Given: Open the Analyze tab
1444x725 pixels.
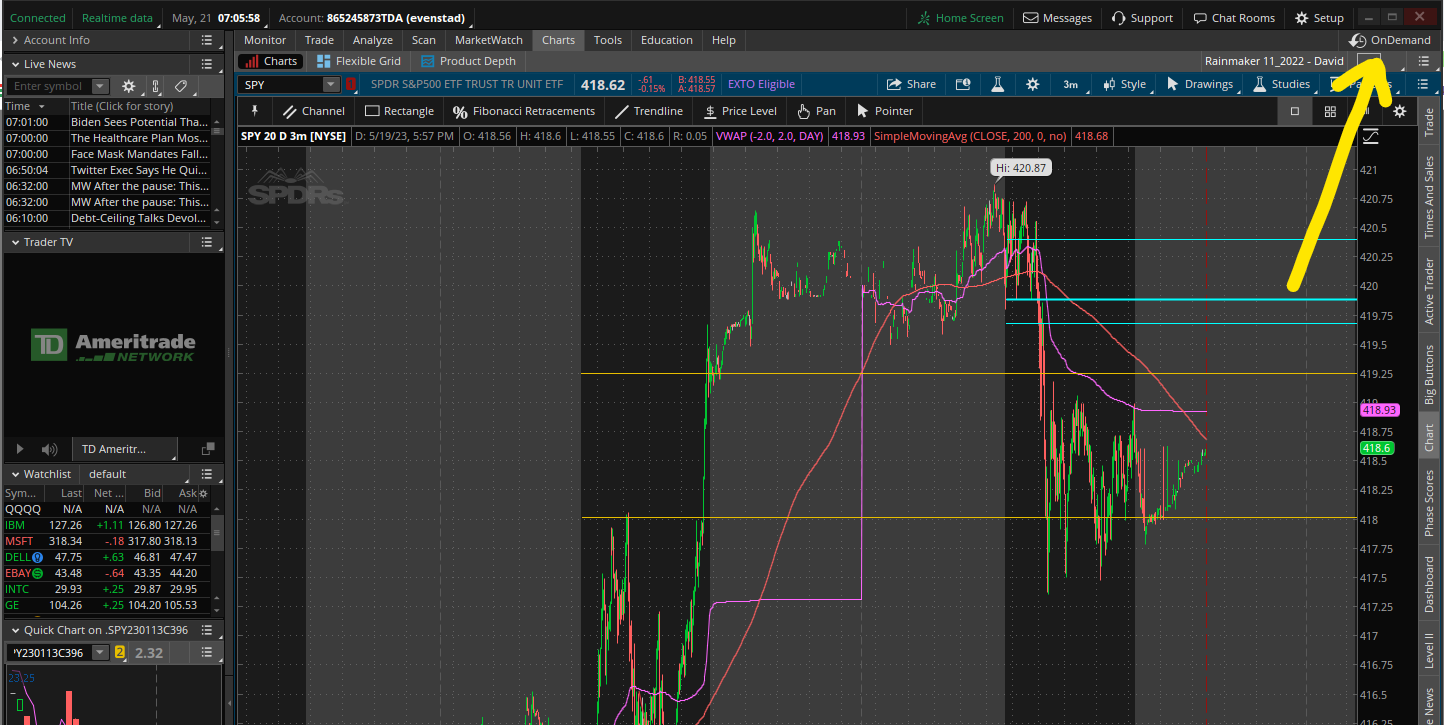Looking at the screenshot, I should (x=373, y=40).
